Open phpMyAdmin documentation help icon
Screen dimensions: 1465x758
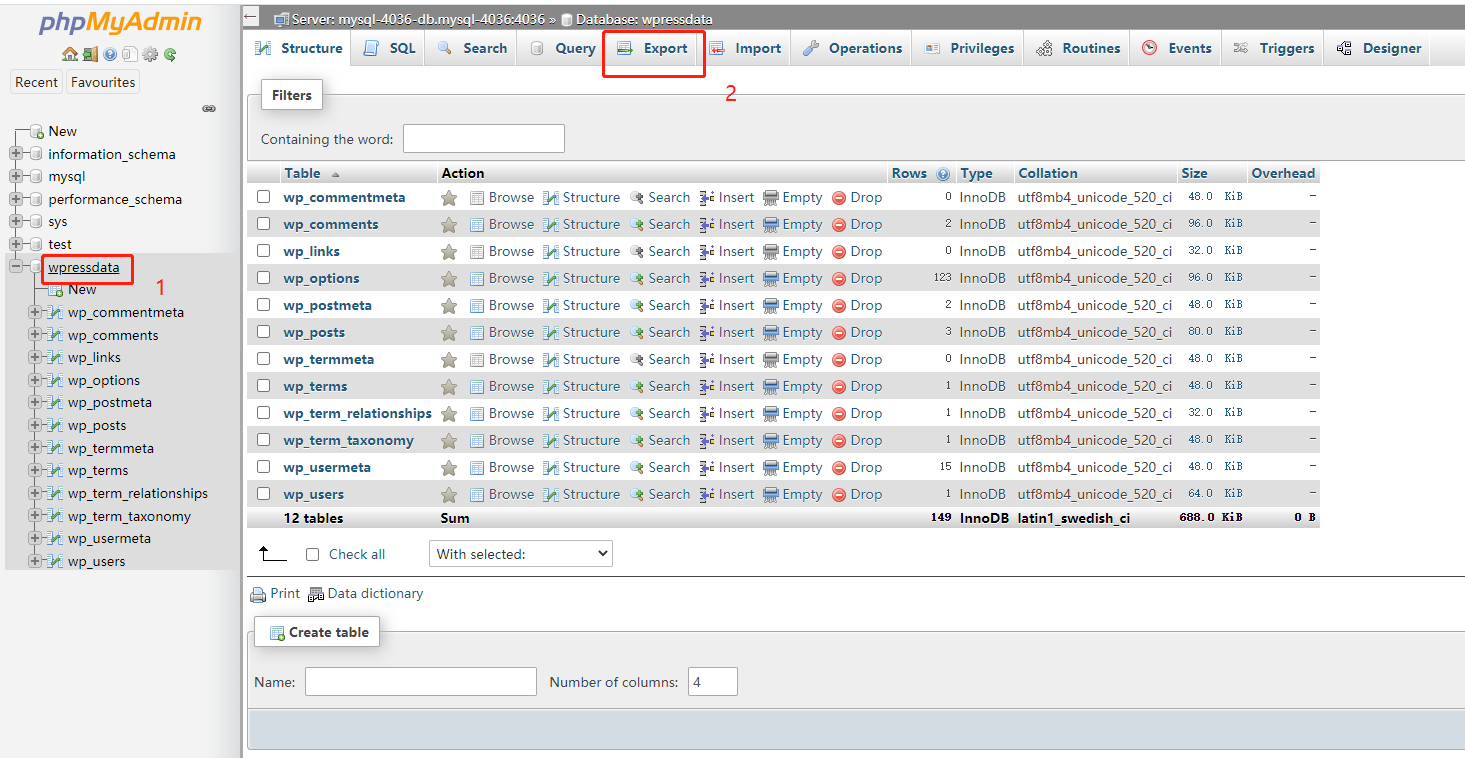click(x=111, y=55)
